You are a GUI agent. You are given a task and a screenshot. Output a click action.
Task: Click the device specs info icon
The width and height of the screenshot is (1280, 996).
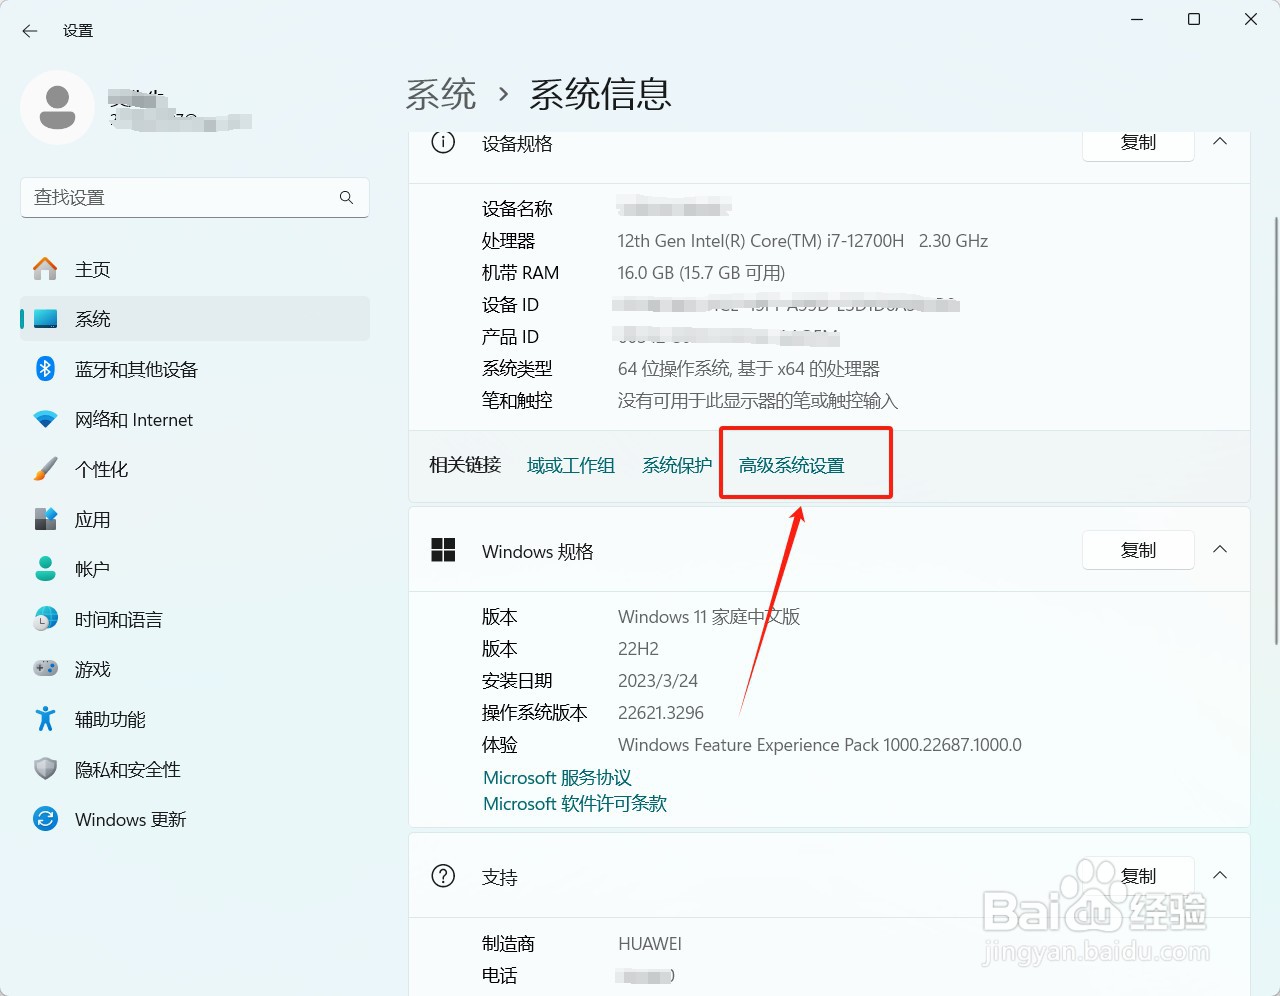(x=443, y=142)
